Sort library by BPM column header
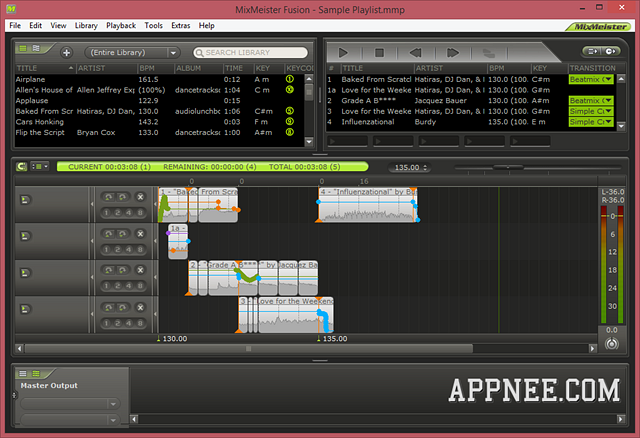Image resolution: width=640 pixels, height=438 pixels. coord(156,68)
